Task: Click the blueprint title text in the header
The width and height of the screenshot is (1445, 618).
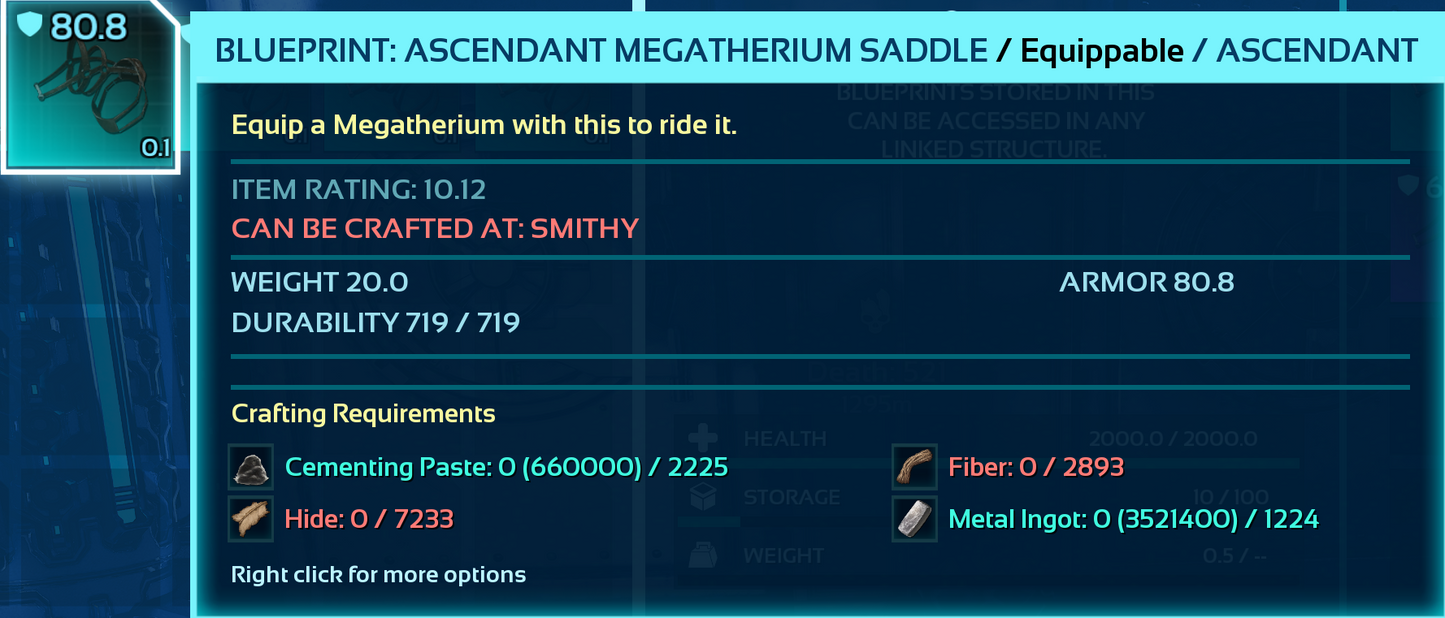Action: [601, 50]
